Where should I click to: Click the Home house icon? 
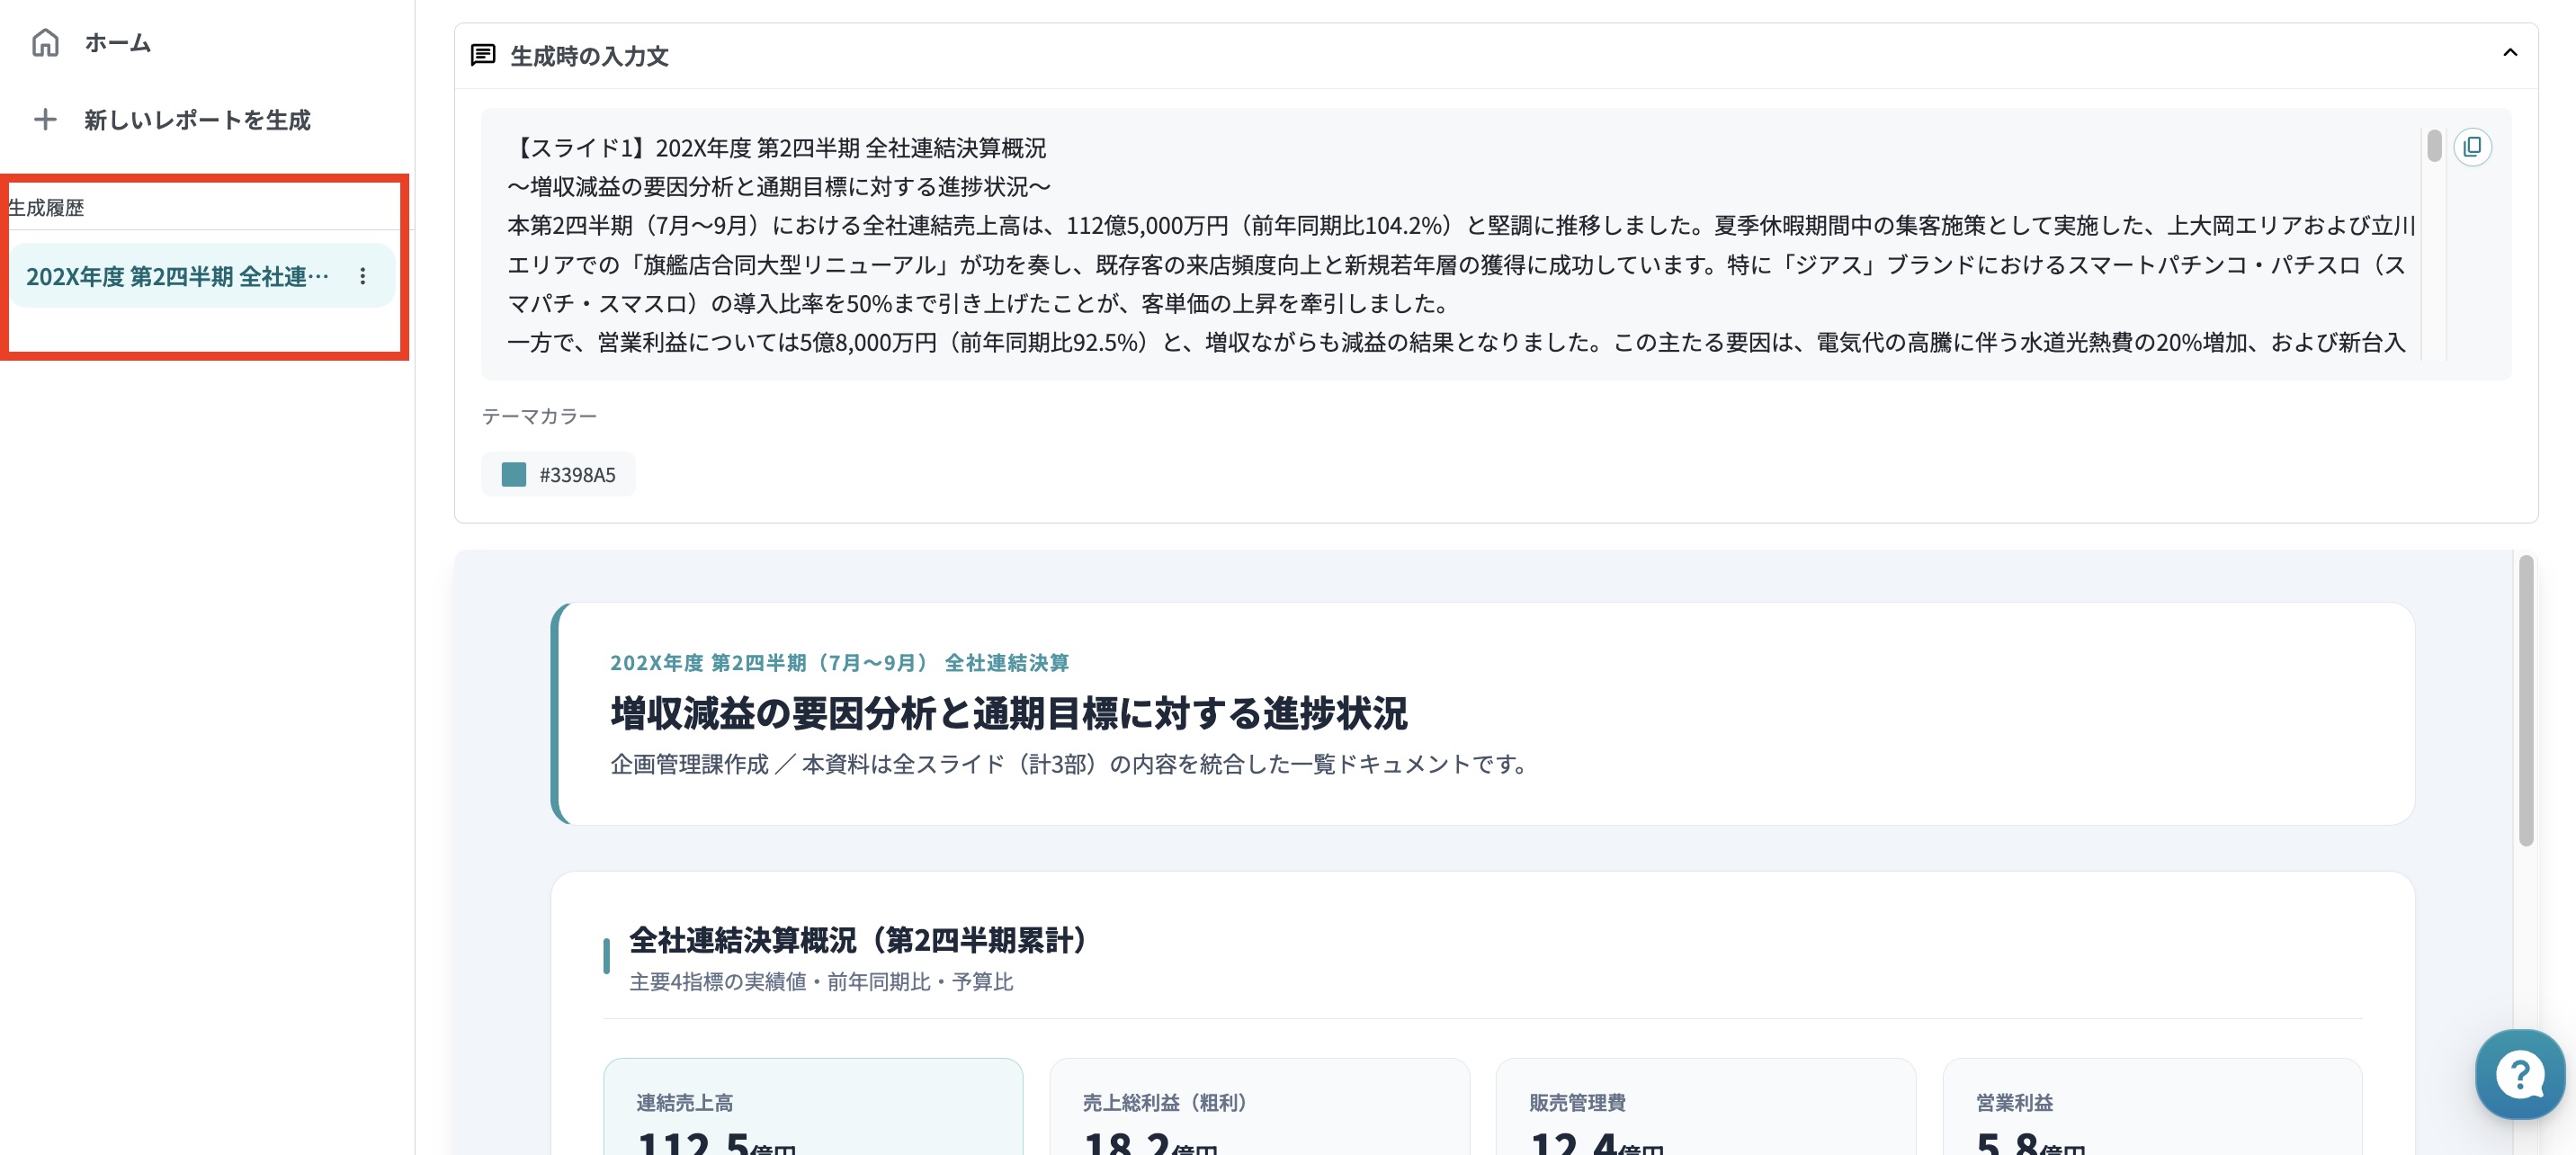(46, 42)
